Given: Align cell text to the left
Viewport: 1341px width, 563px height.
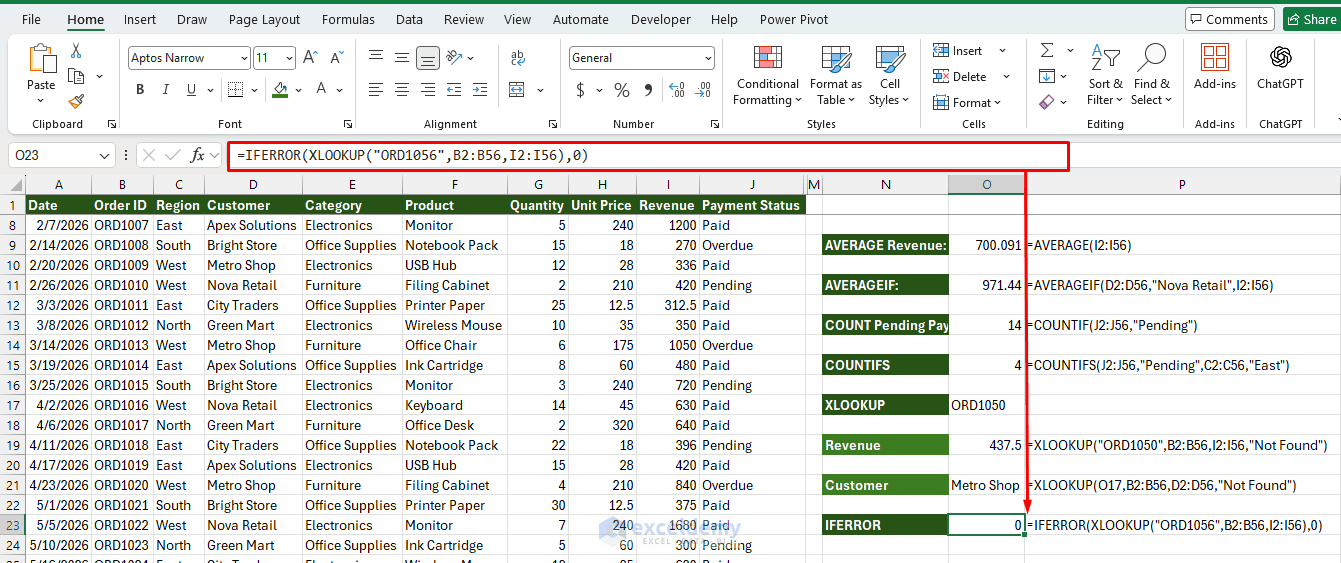Looking at the screenshot, I should pyautogui.click(x=375, y=90).
